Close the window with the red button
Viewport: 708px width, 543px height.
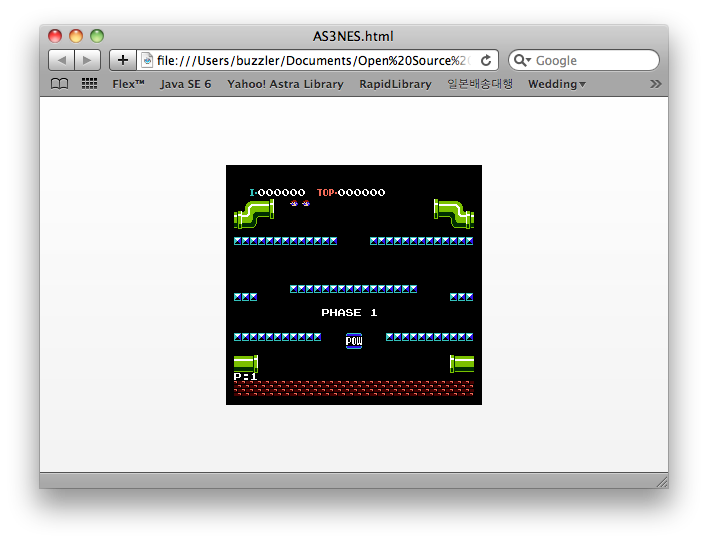click(55, 36)
